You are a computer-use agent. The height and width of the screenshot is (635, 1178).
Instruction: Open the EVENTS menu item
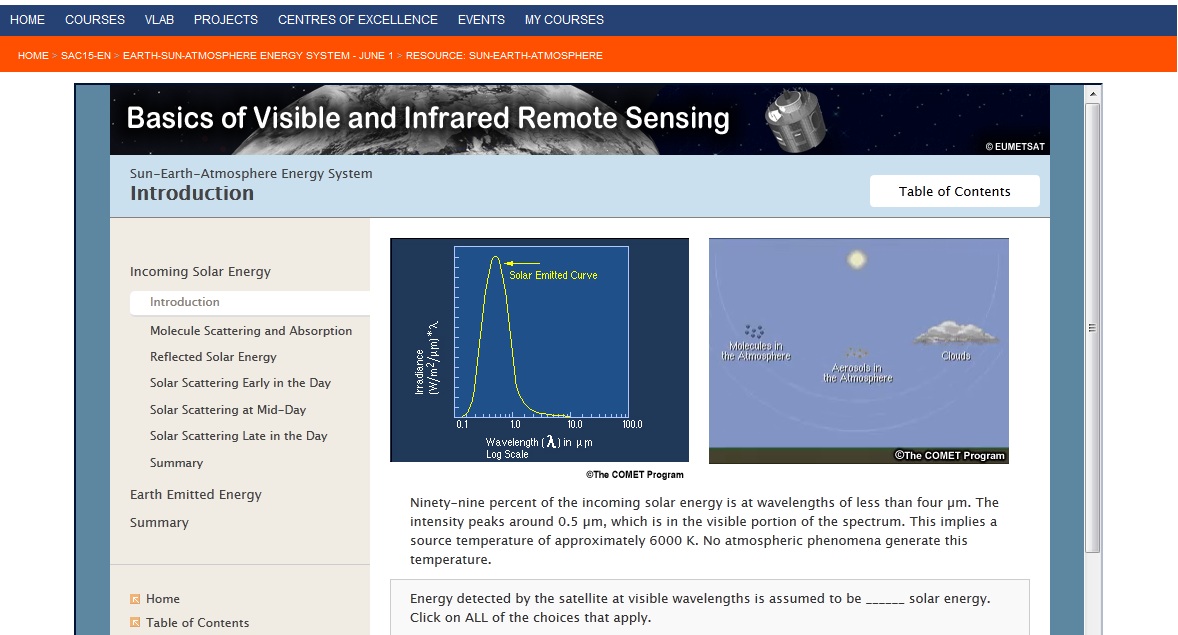pos(481,20)
